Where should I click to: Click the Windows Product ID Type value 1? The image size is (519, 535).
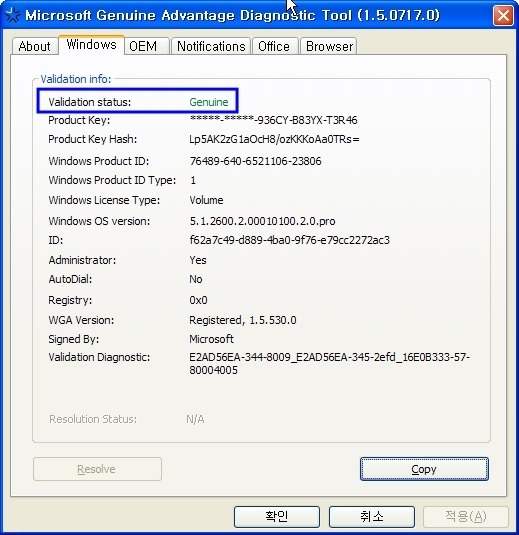click(x=193, y=180)
